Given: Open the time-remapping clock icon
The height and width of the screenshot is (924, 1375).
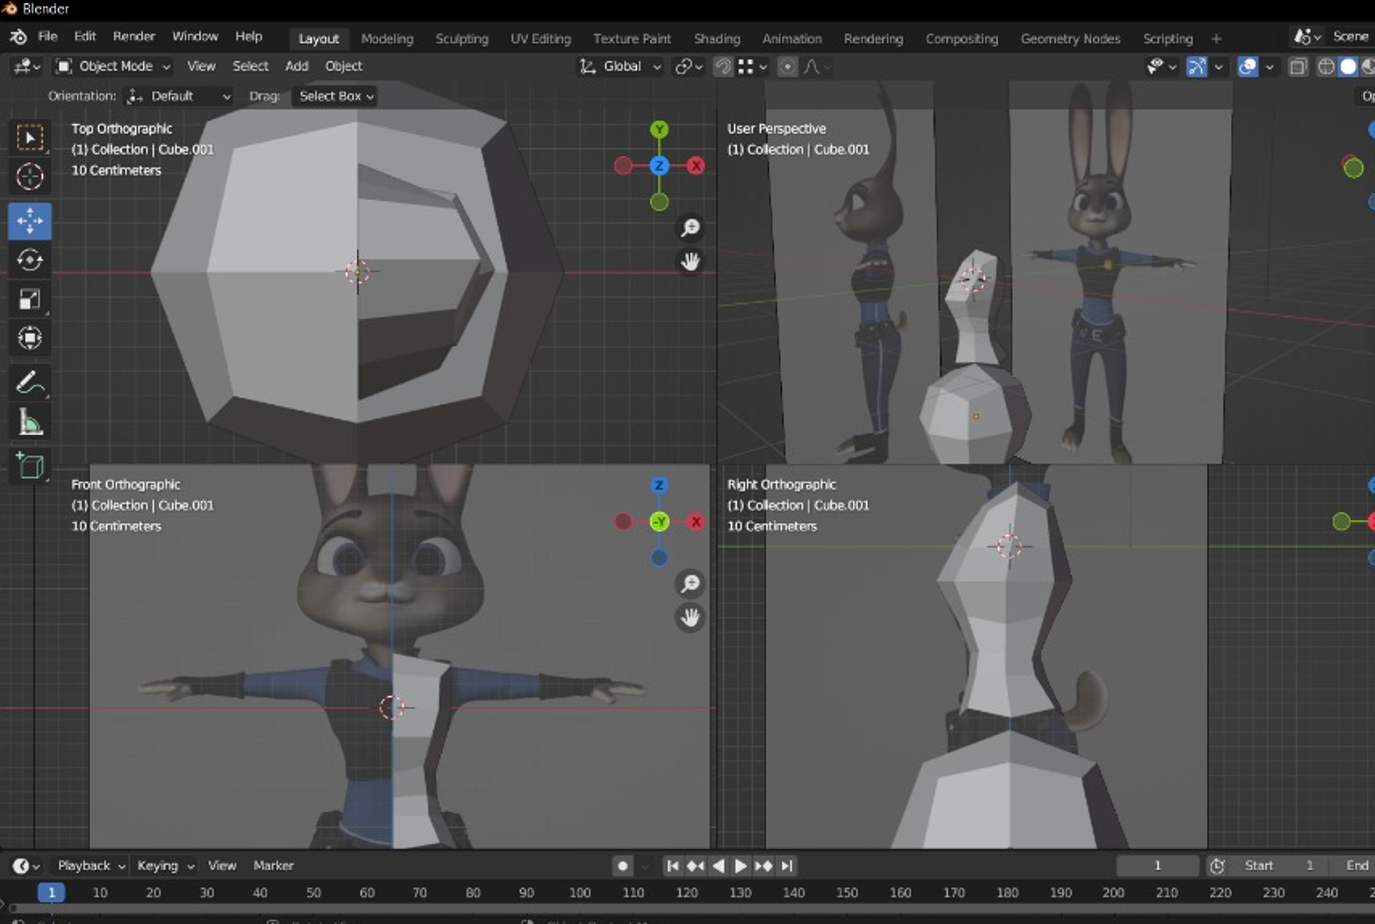Looking at the screenshot, I should [1217, 866].
